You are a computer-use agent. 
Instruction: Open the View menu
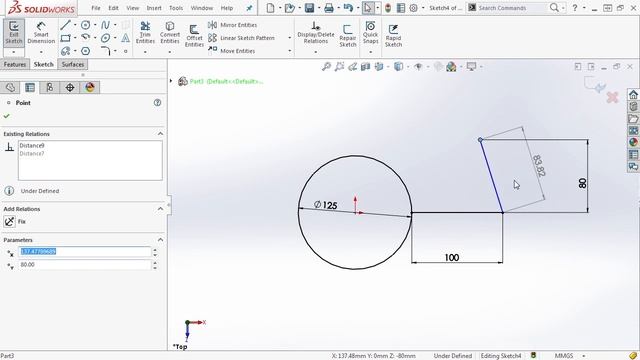[x=133, y=8]
